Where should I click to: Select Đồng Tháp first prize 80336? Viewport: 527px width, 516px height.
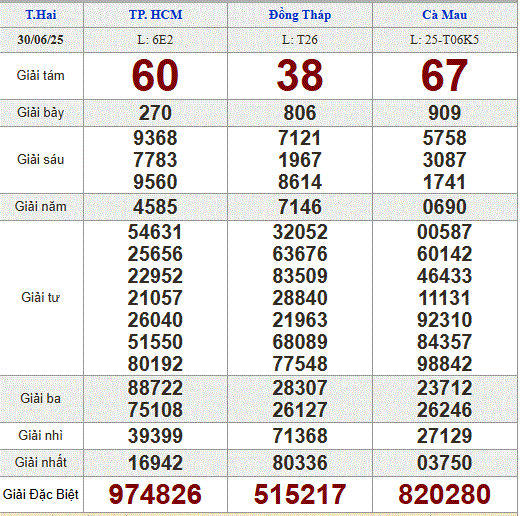(x=300, y=463)
